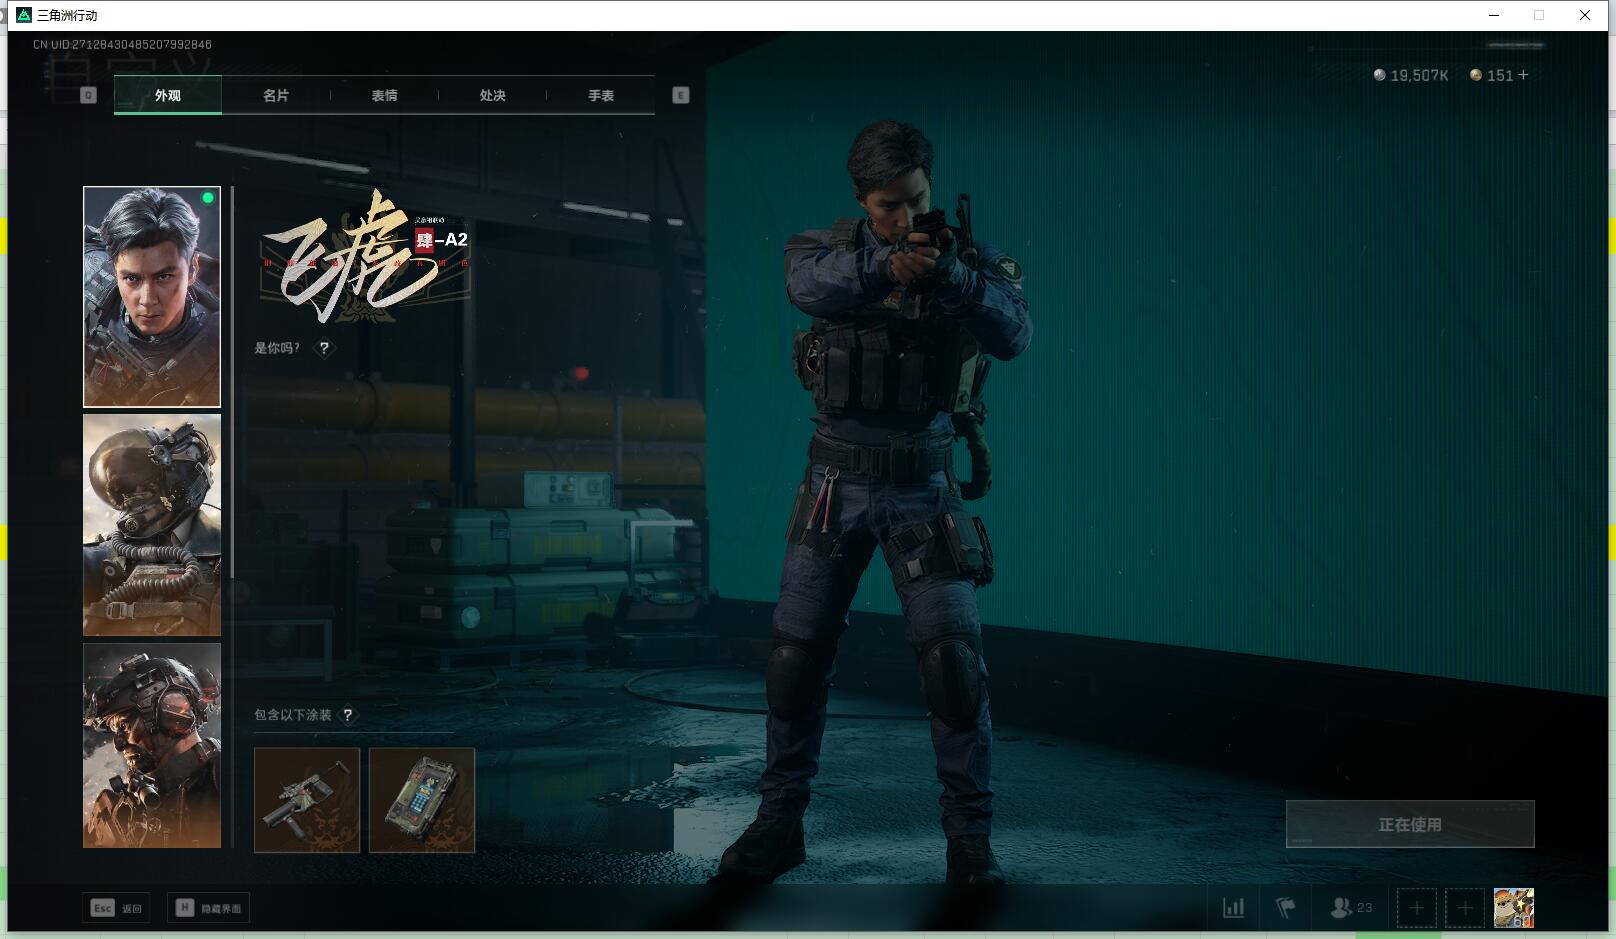Click the 19,507K currency balance
The width and height of the screenshot is (1616, 939).
click(x=1411, y=75)
